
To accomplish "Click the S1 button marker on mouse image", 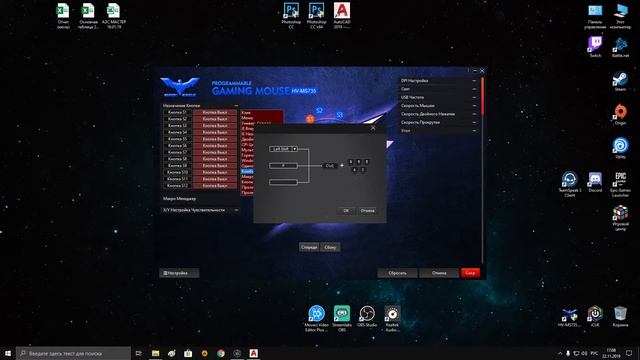I will [x=310, y=119].
